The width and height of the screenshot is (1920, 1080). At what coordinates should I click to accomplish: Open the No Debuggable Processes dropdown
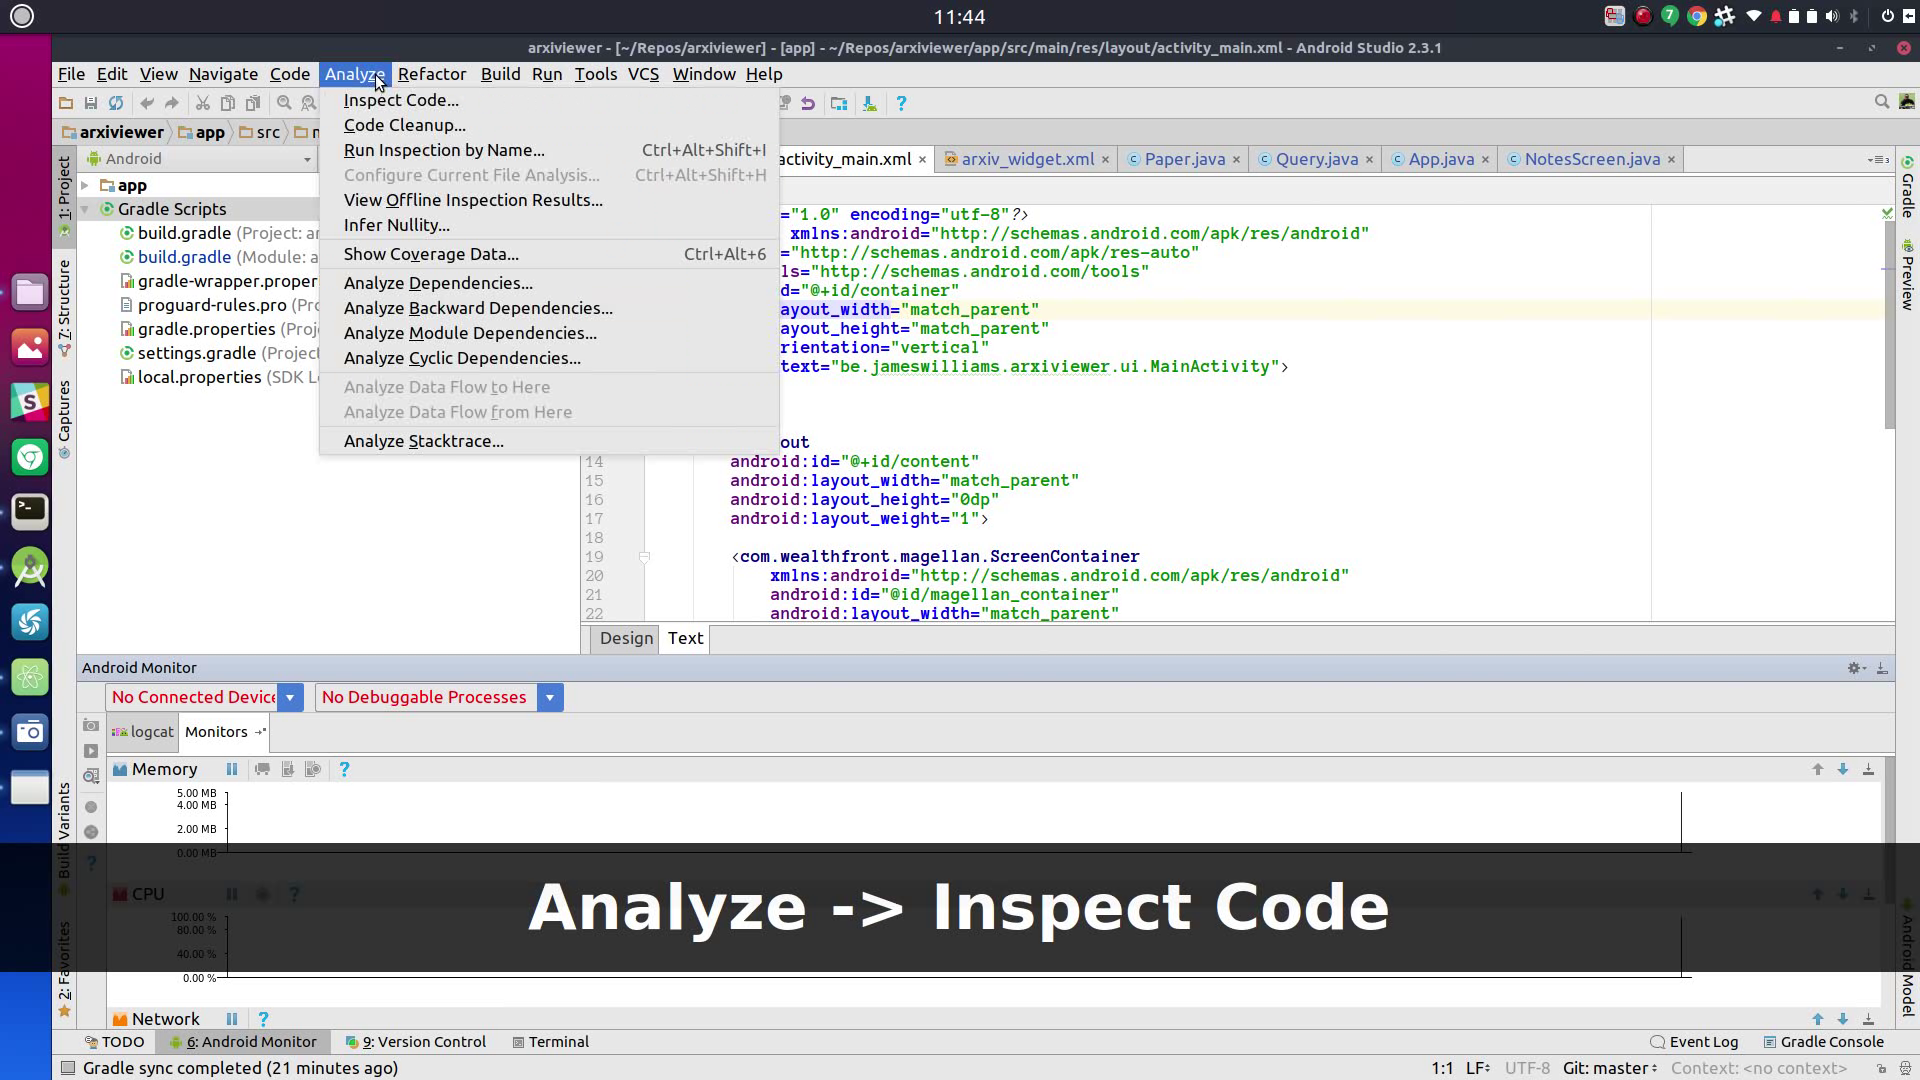[549, 697]
